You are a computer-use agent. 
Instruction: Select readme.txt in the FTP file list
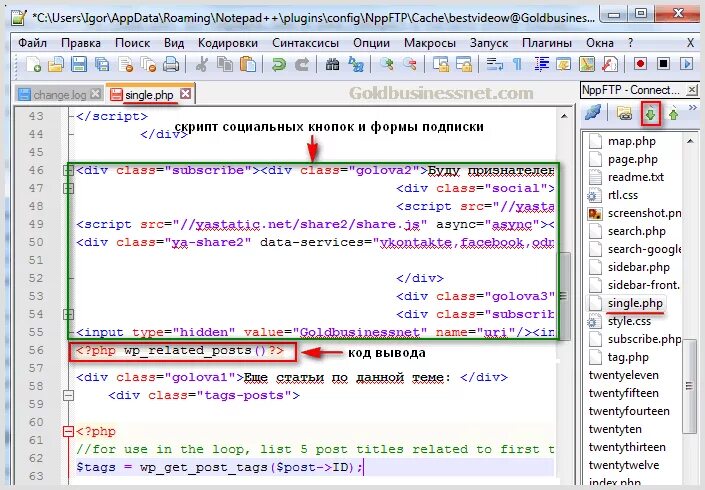coord(635,177)
